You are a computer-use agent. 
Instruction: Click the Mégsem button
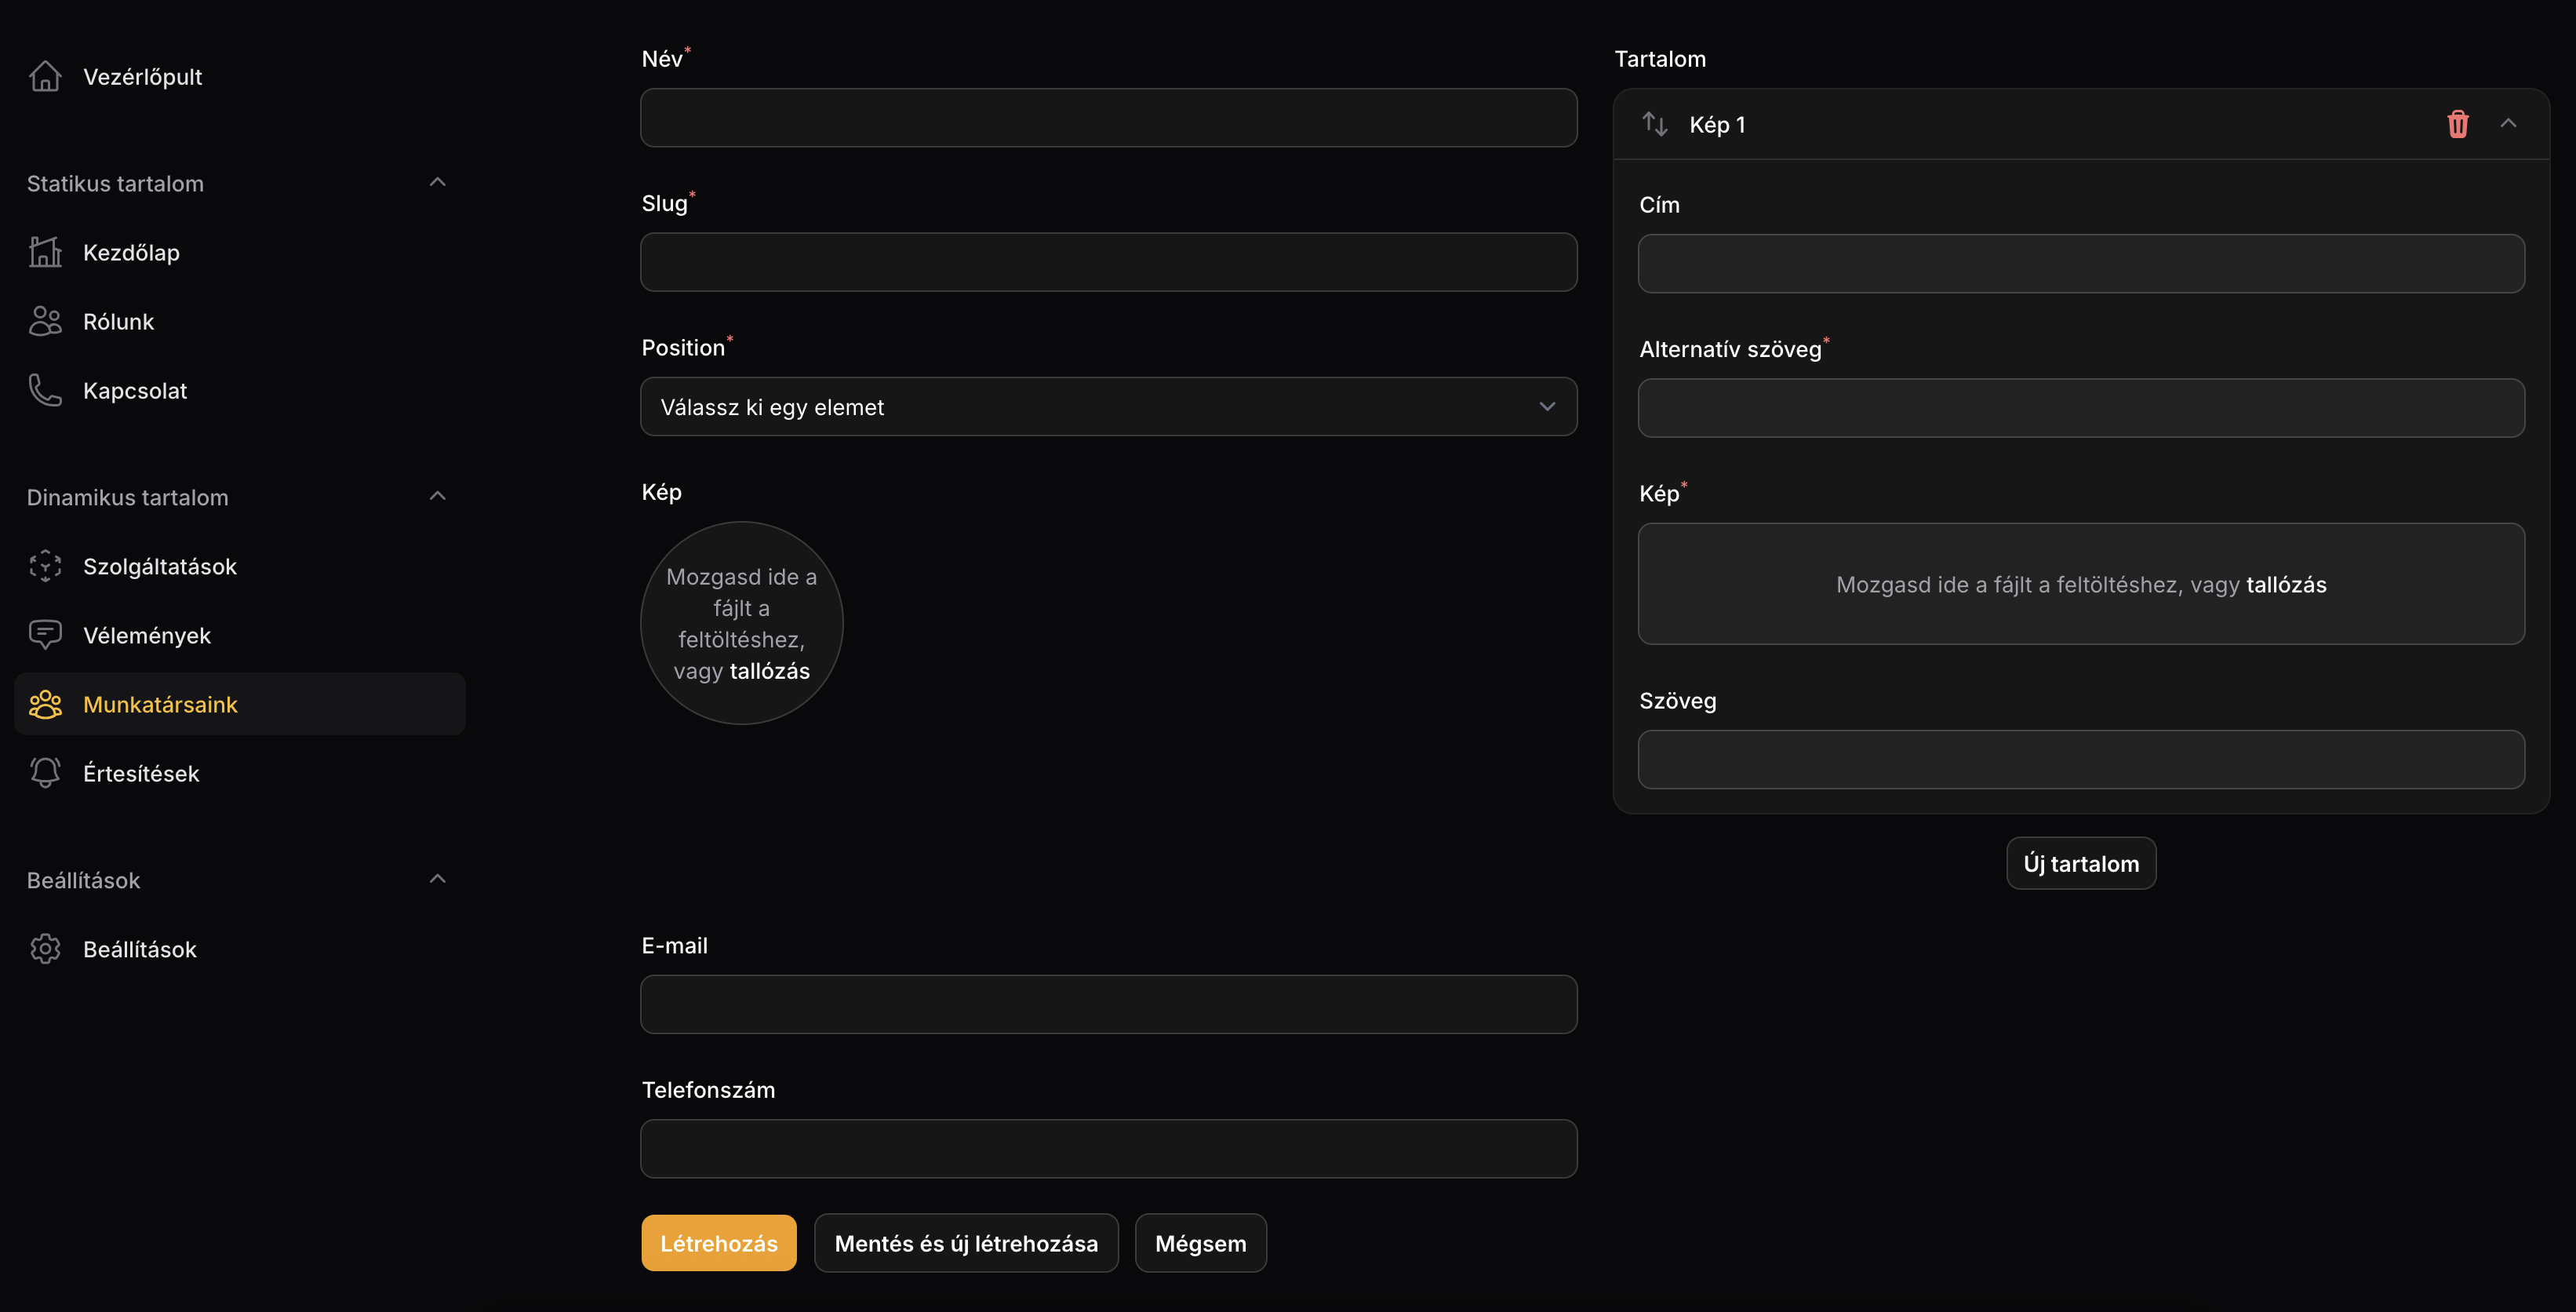tap(1201, 1243)
